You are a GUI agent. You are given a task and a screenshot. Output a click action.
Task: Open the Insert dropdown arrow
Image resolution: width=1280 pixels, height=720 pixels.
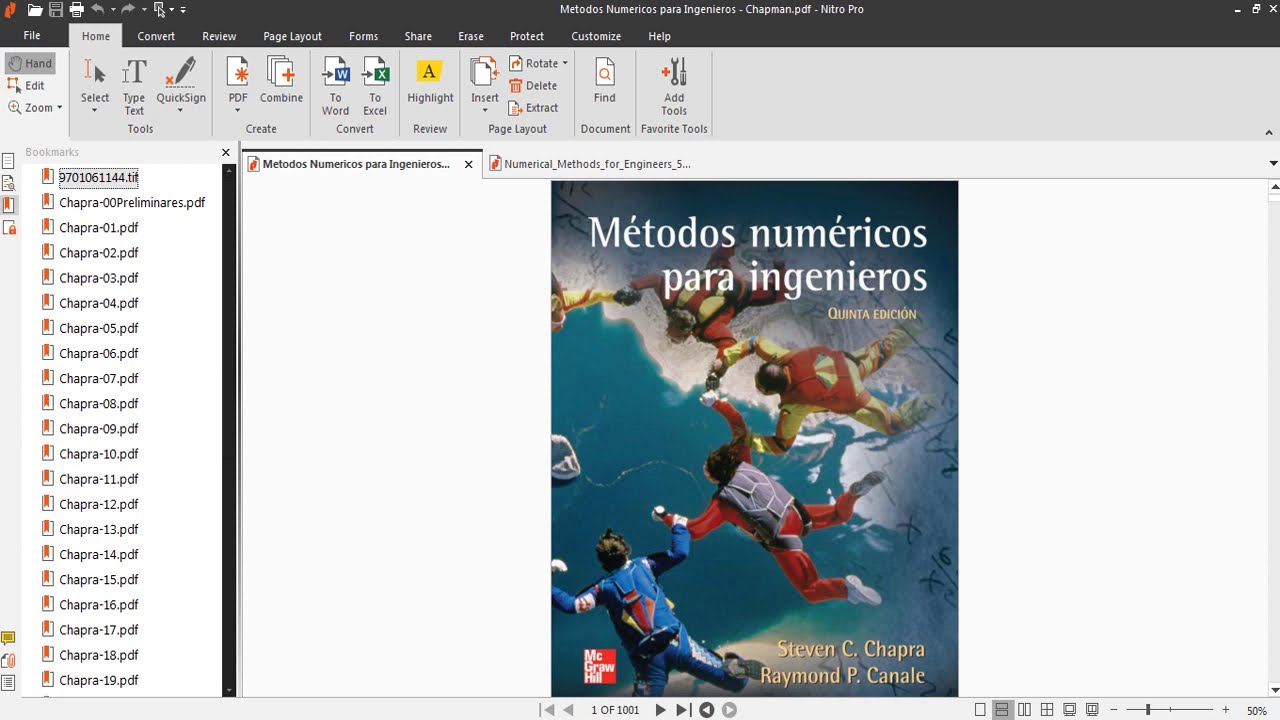pyautogui.click(x=485, y=110)
